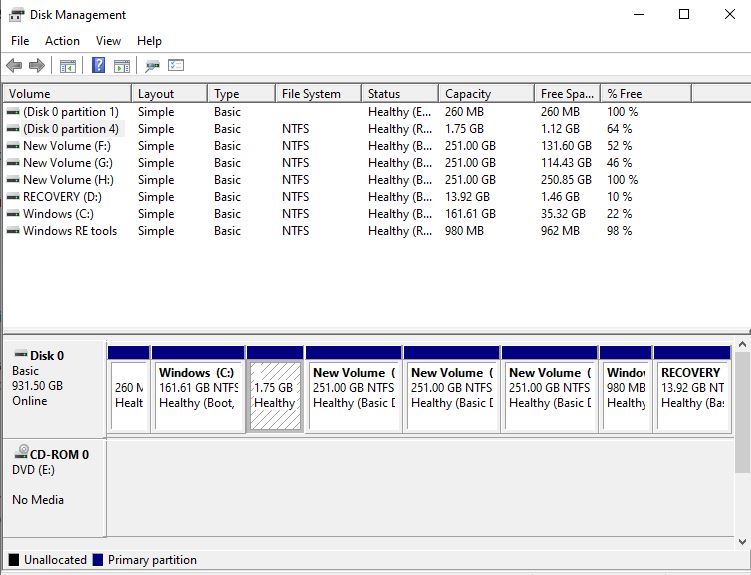Select New Volume (F:) in volume list
Viewport: 751px width, 575px height.
67,146
